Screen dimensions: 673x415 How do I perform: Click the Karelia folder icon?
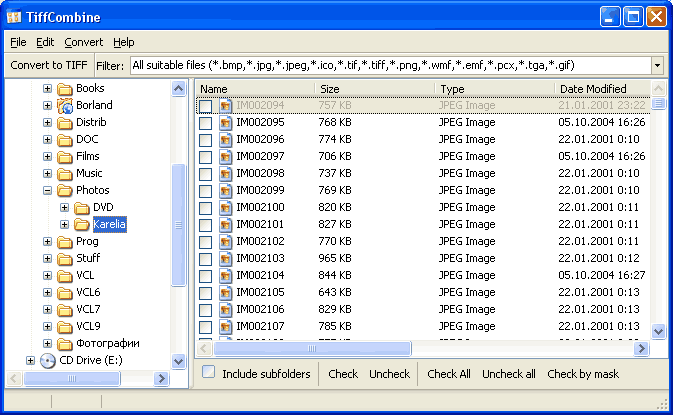82,224
